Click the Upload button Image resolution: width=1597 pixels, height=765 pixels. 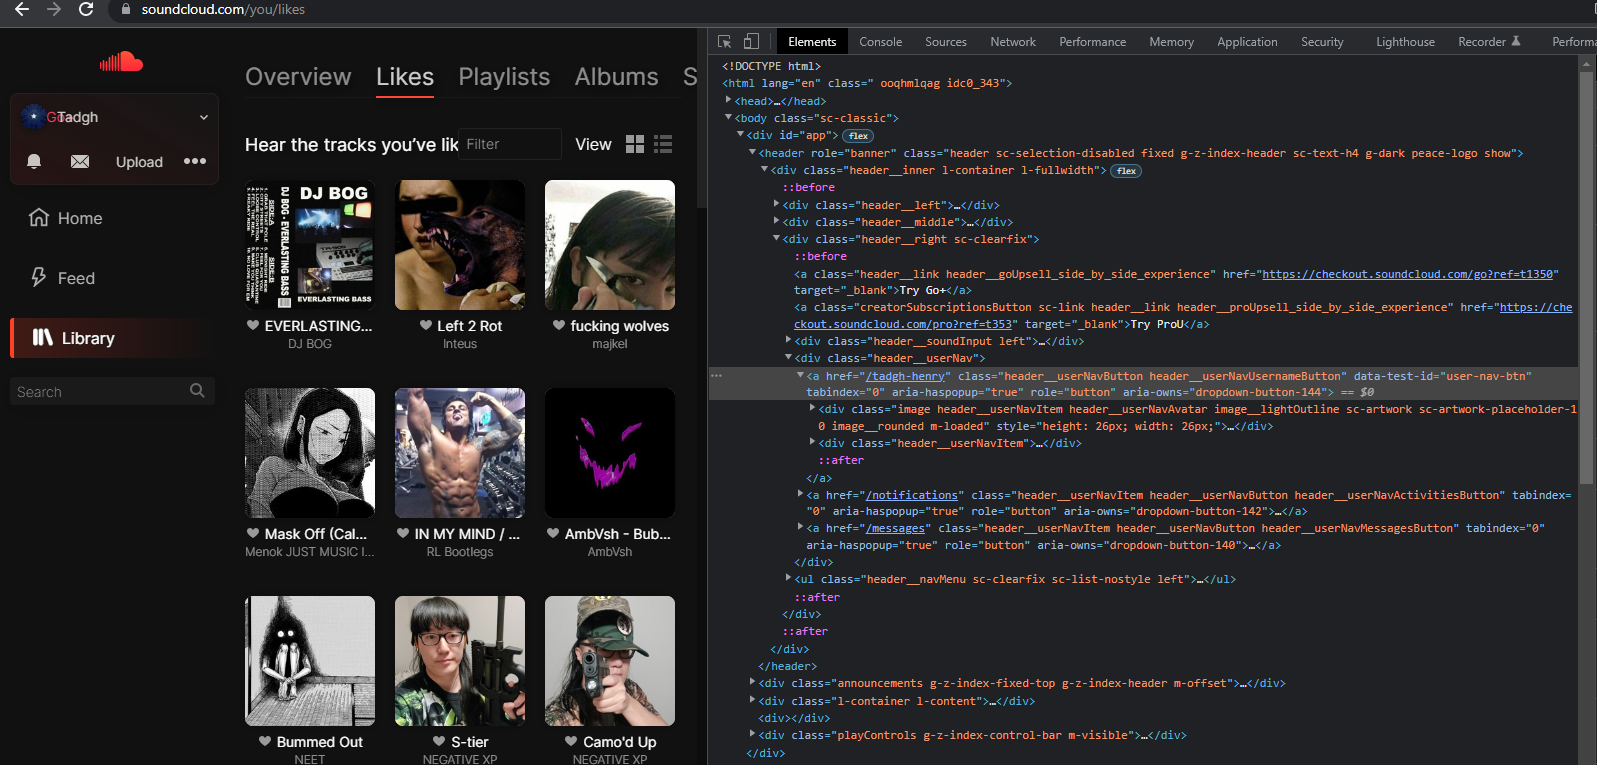[x=139, y=162]
